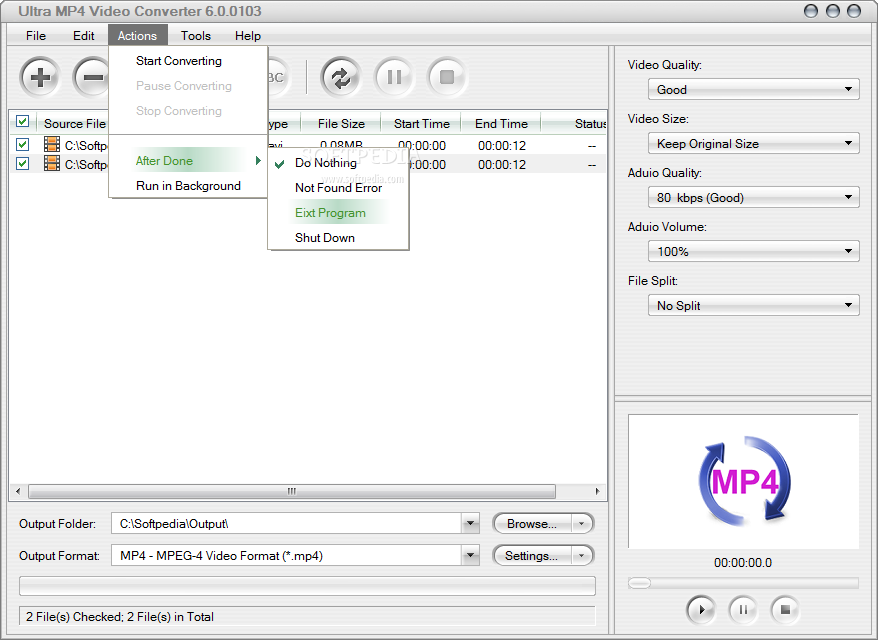Click the End Time column header

(x=501, y=123)
